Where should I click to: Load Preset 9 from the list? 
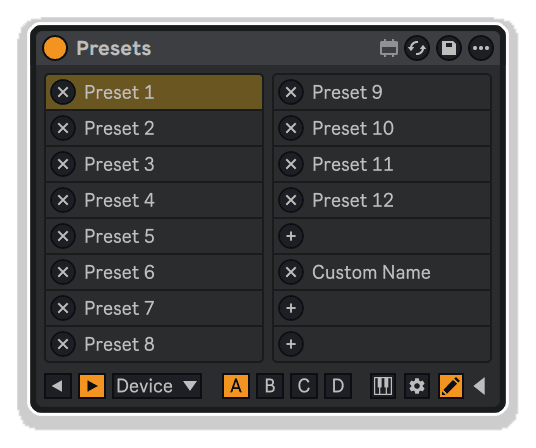pos(382,92)
